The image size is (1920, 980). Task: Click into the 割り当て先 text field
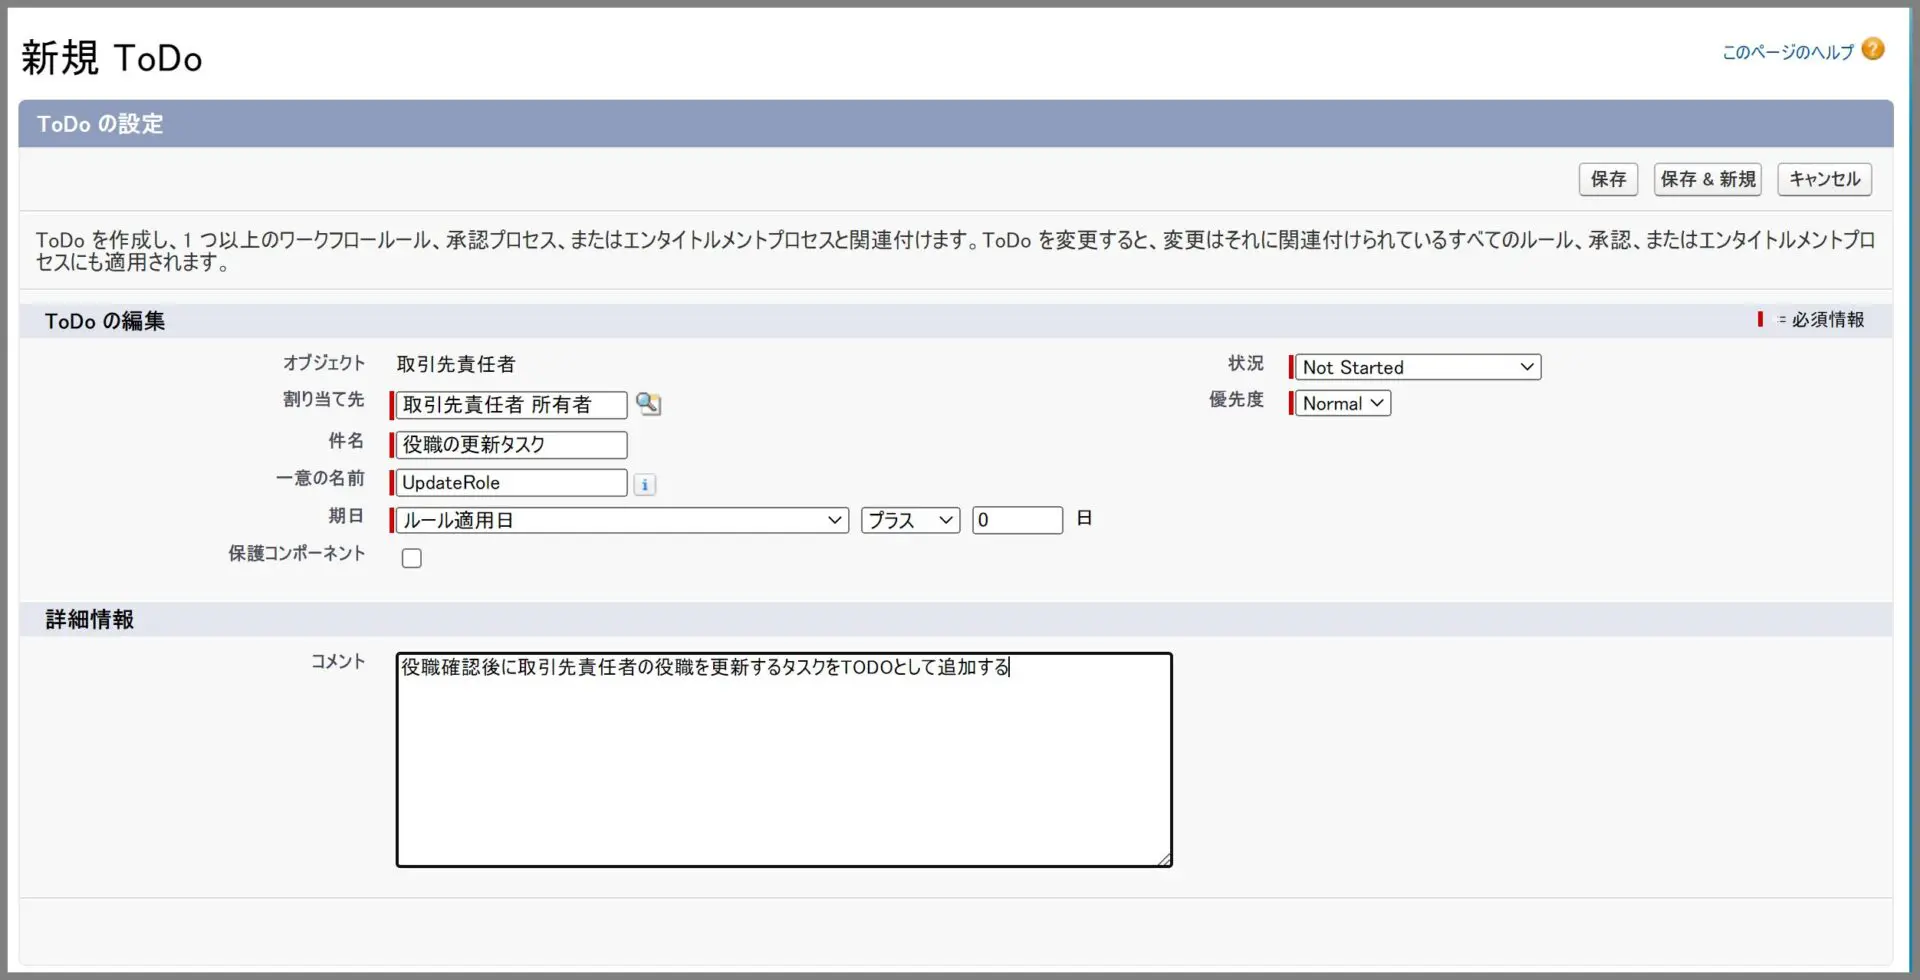511,405
